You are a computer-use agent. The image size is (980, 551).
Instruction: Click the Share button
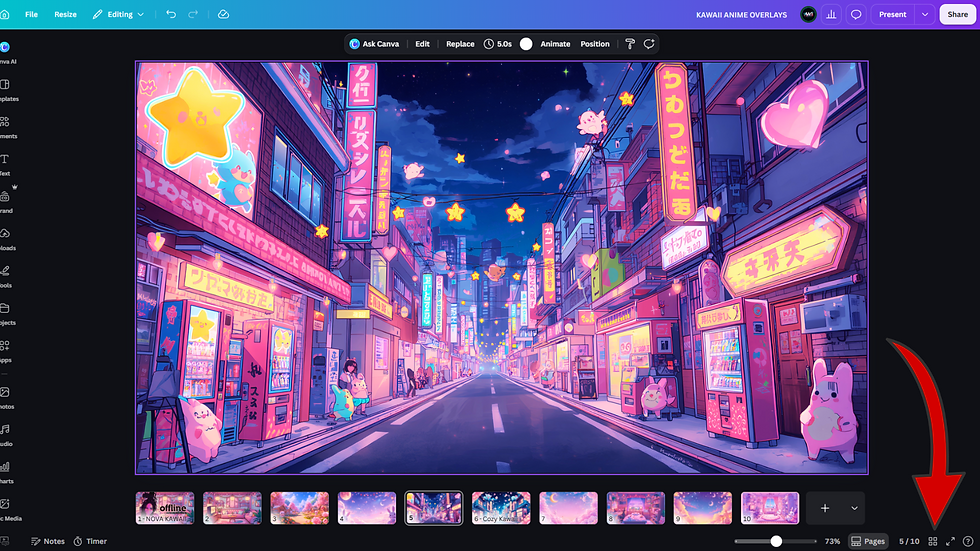pos(957,14)
